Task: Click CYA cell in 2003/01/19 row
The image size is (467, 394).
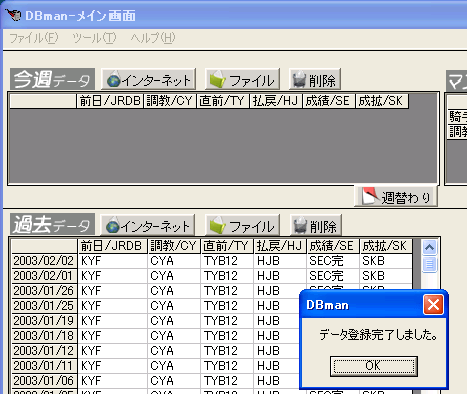Action: tap(174, 321)
